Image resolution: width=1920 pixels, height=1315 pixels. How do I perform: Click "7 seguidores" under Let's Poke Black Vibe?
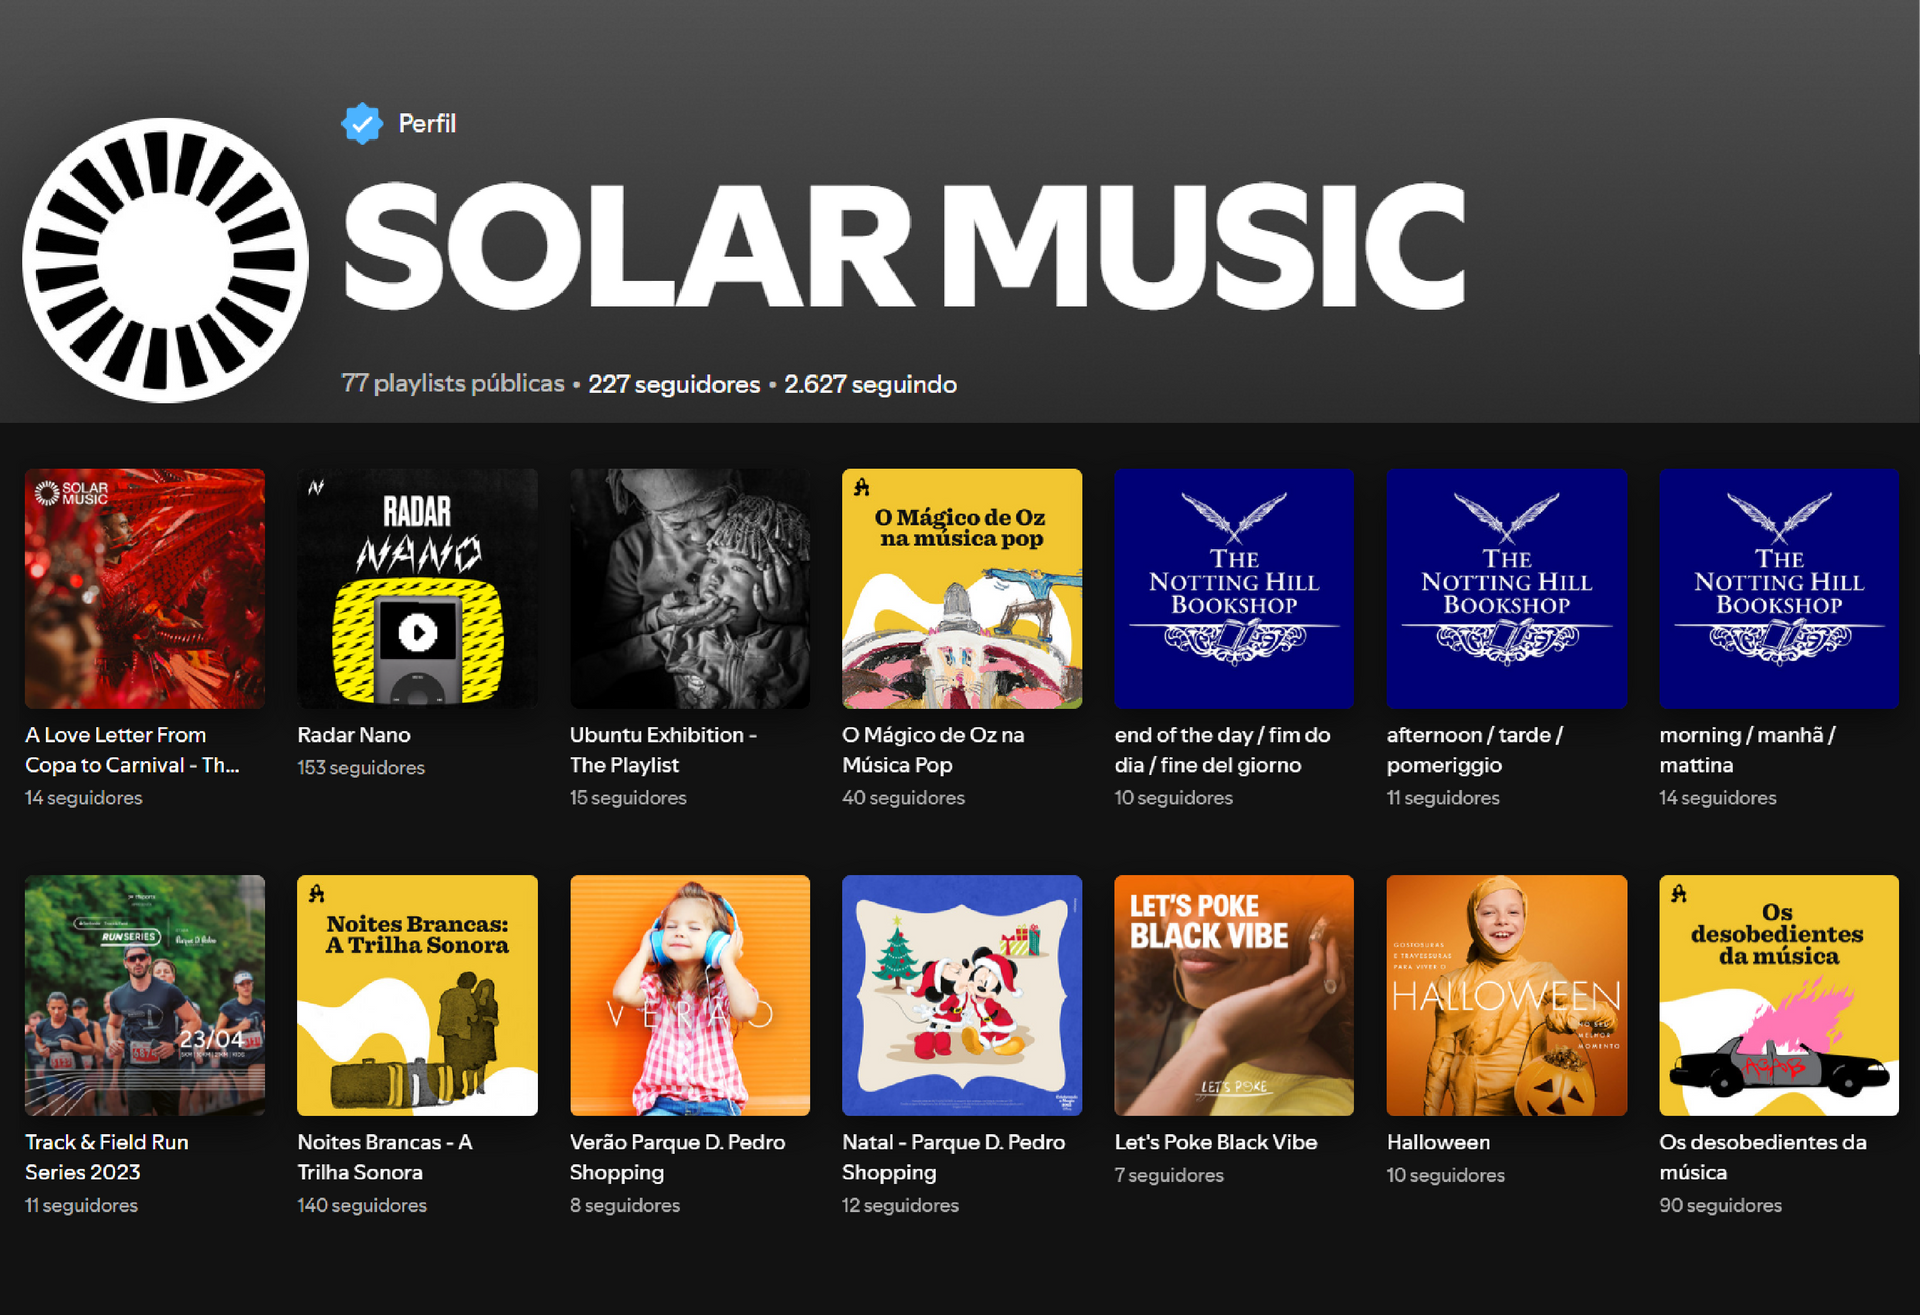[x=1169, y=1176]
